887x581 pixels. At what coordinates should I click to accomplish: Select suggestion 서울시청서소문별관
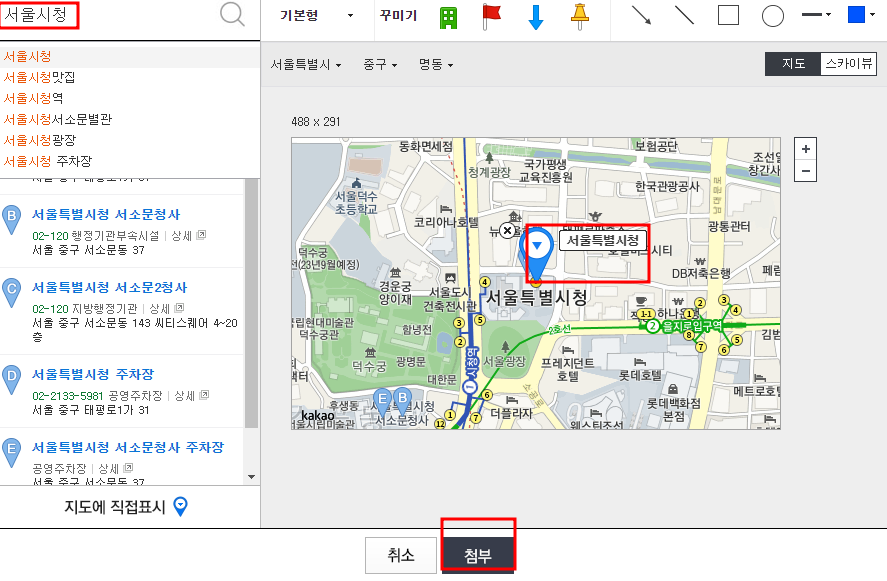point(58,119)
